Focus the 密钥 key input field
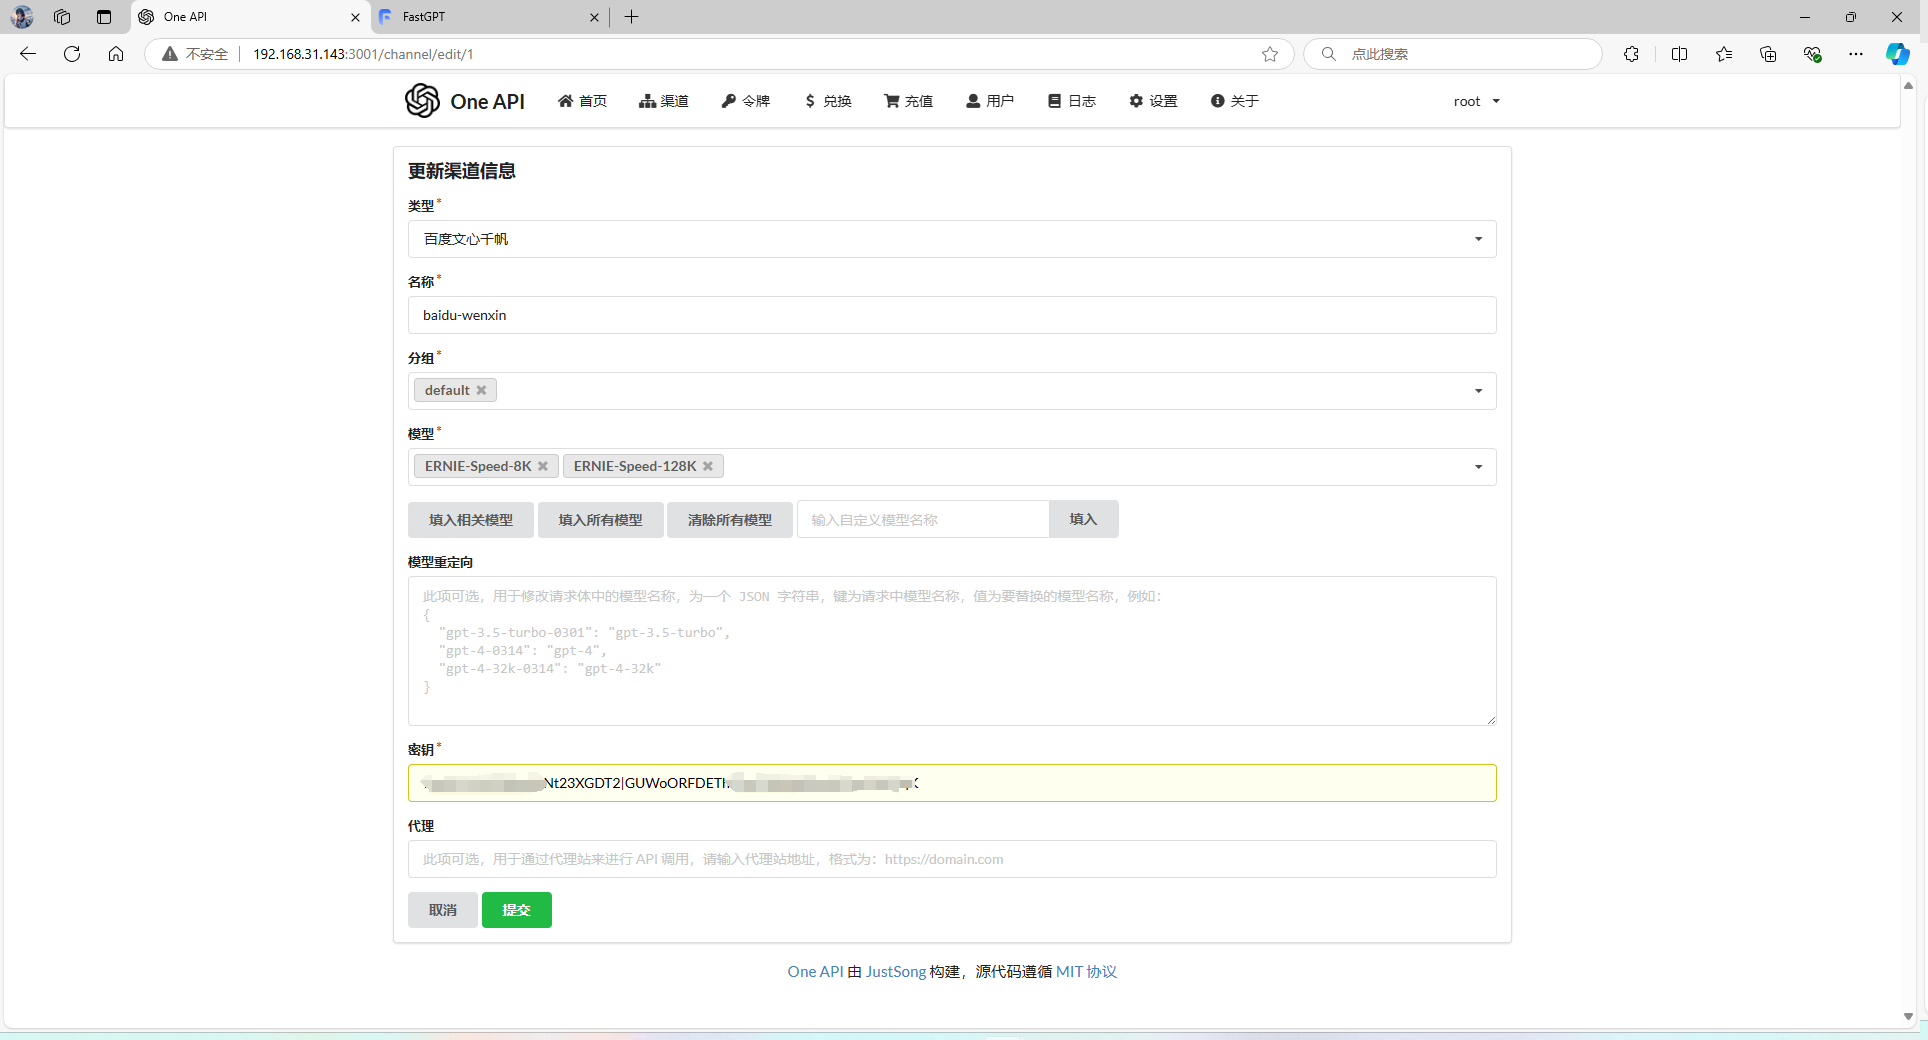The image size is (1928, 1040). point(952,783)
